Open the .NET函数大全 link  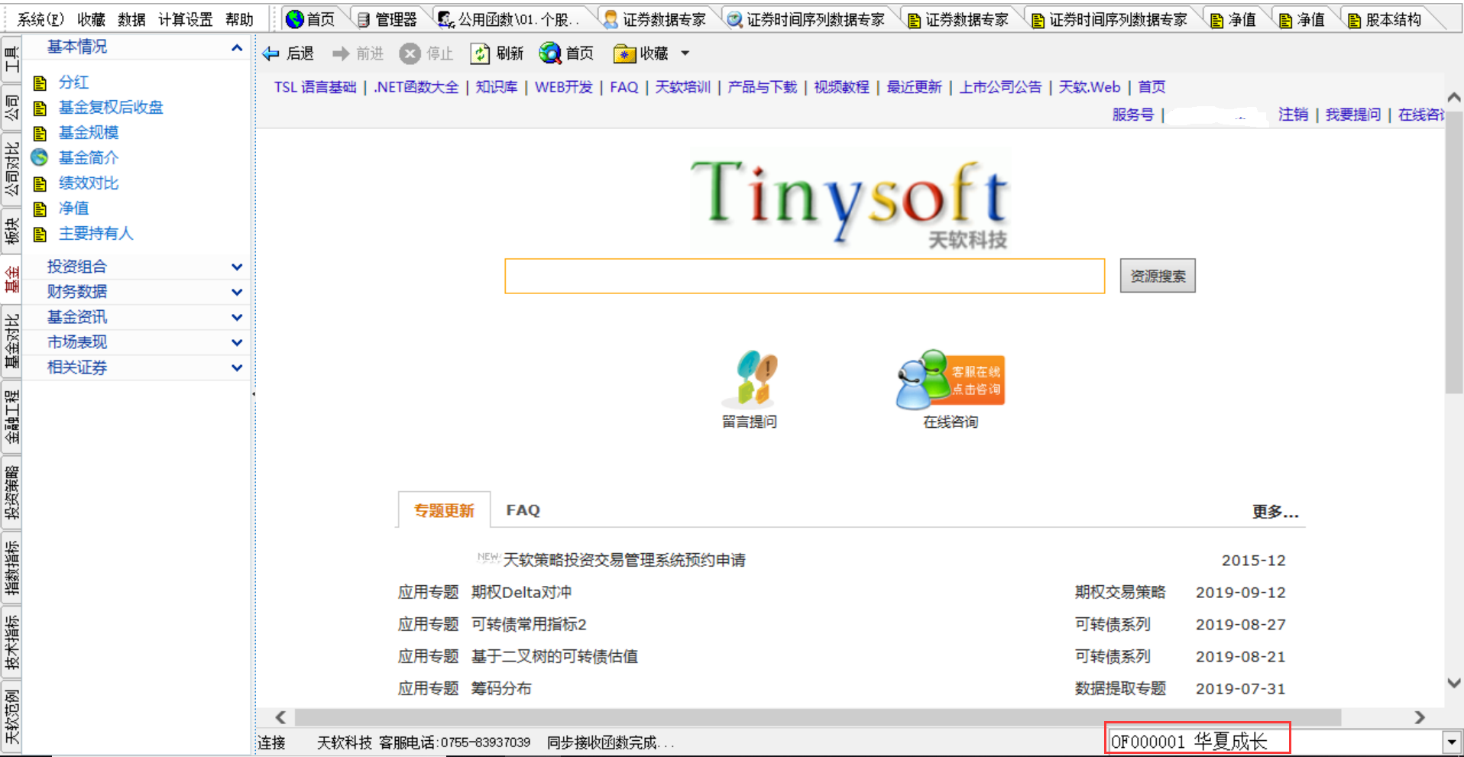pyautogui.click(x=416, y=87)
